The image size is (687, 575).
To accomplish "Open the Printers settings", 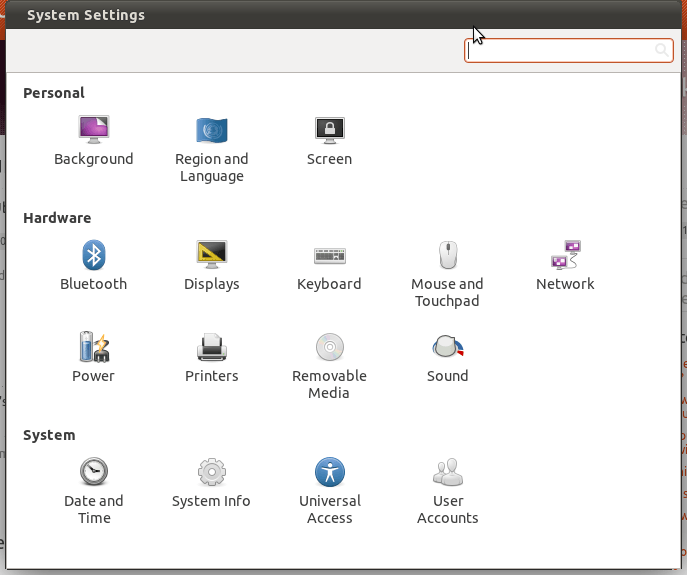I will [x=212, y=358].
